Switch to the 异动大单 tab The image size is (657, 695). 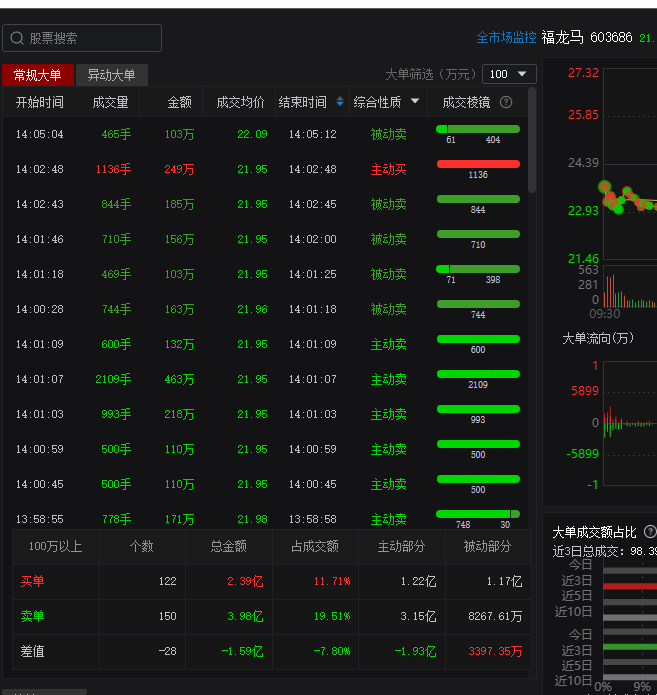[x=111, y=75]
